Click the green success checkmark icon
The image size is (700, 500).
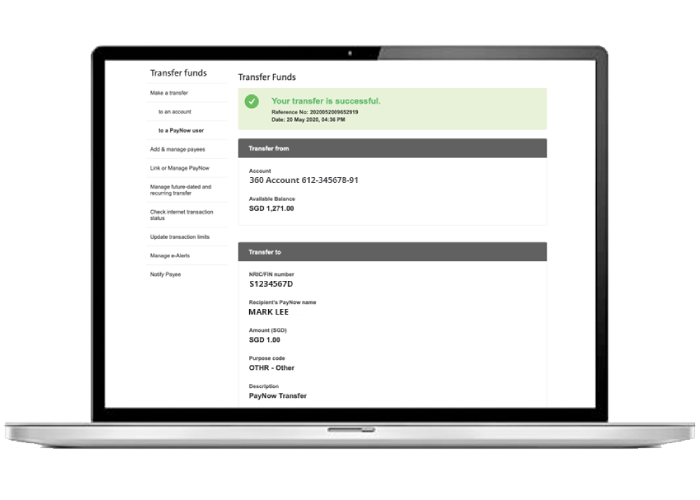coord(252,101)
